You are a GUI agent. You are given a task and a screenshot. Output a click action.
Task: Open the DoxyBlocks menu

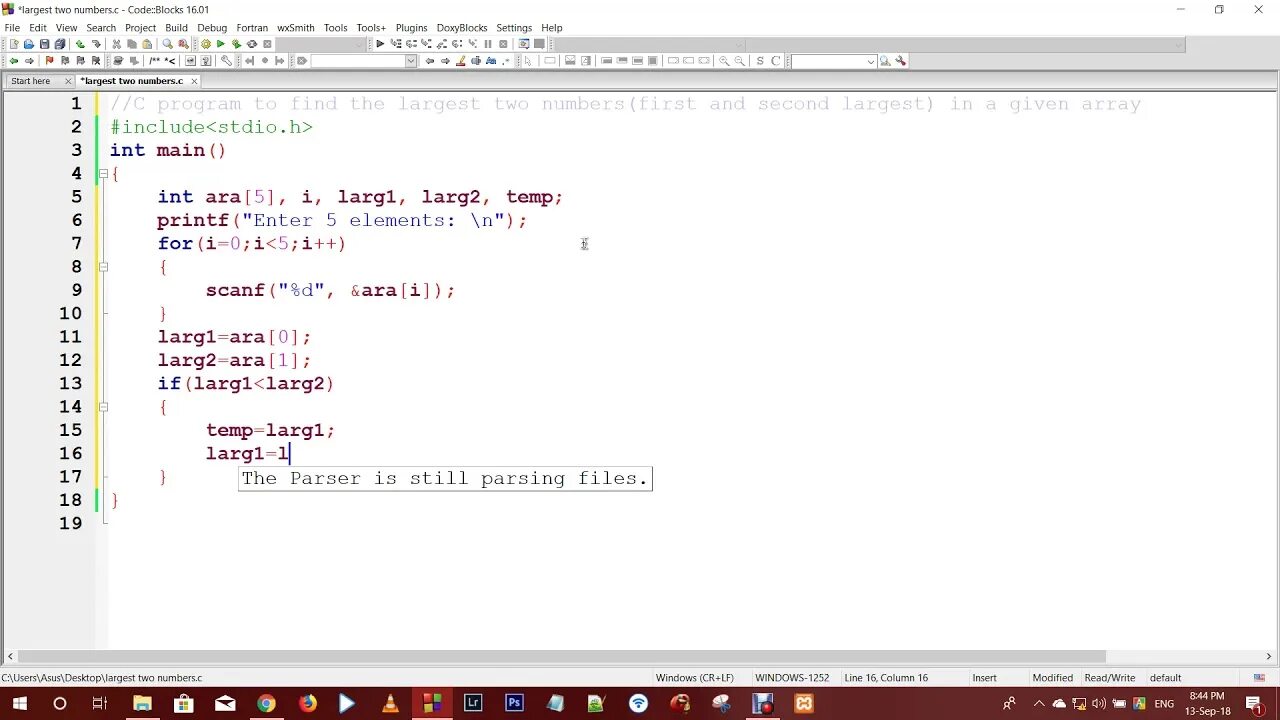461,27
